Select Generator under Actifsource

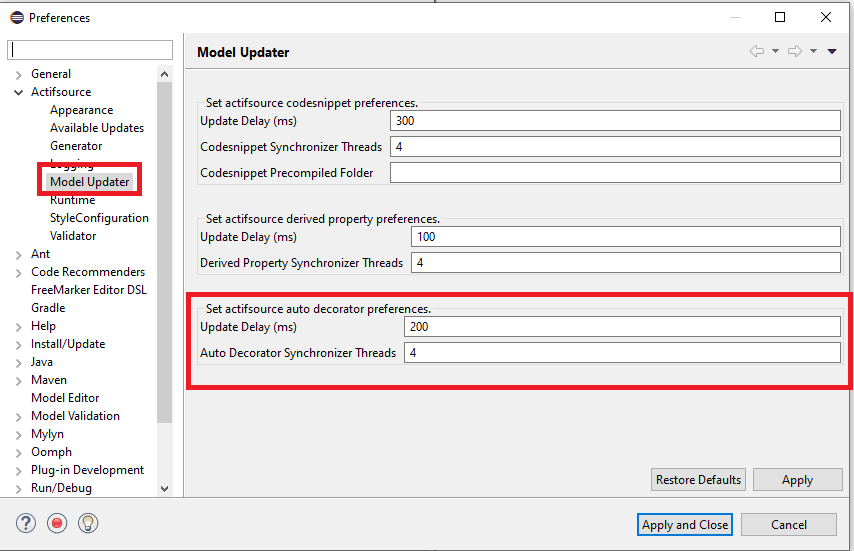(76, 146)
